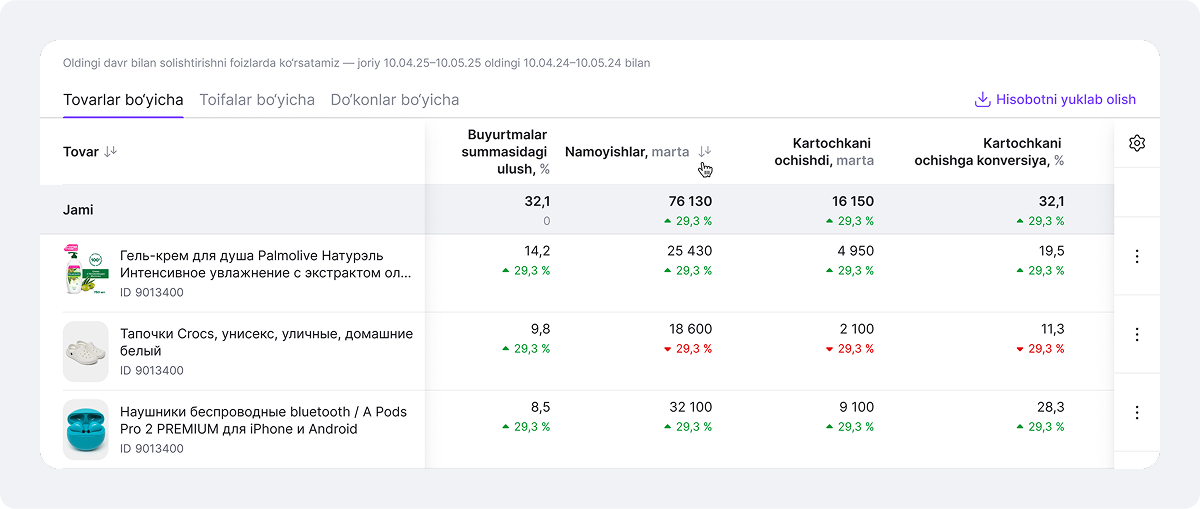Click the Buyurtmalar summasidagi ulush column header

coord(505,151)
